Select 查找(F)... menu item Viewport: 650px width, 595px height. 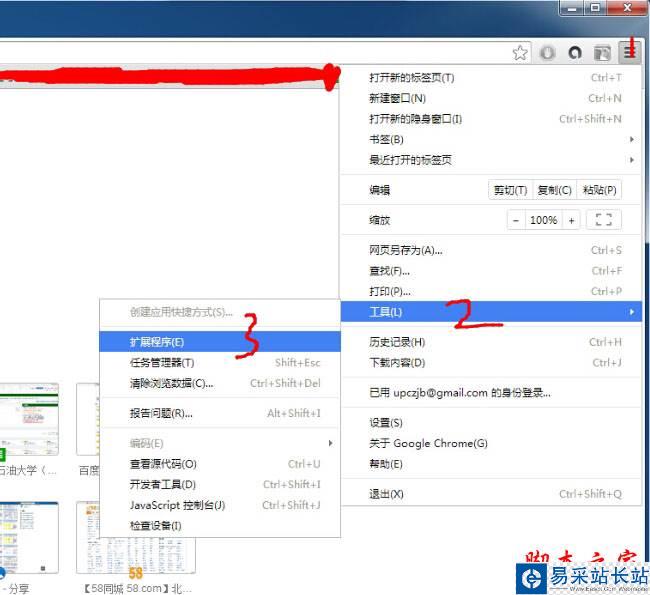coord(491,271)
